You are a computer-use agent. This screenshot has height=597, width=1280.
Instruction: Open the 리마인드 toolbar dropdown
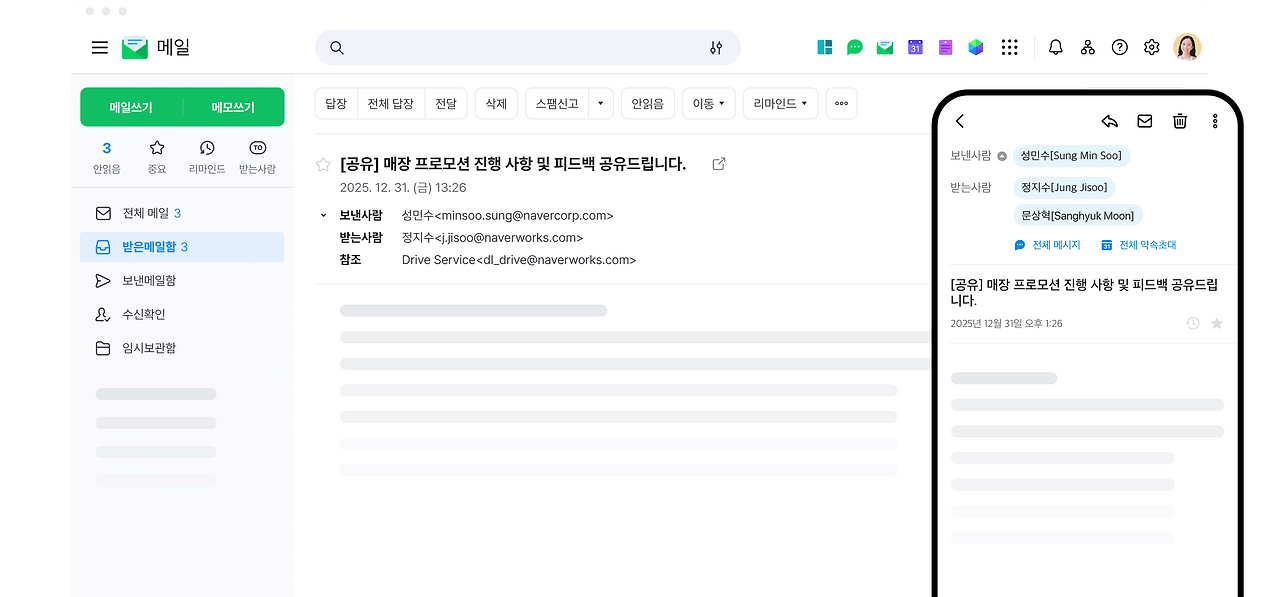click(x=781, y=103)
